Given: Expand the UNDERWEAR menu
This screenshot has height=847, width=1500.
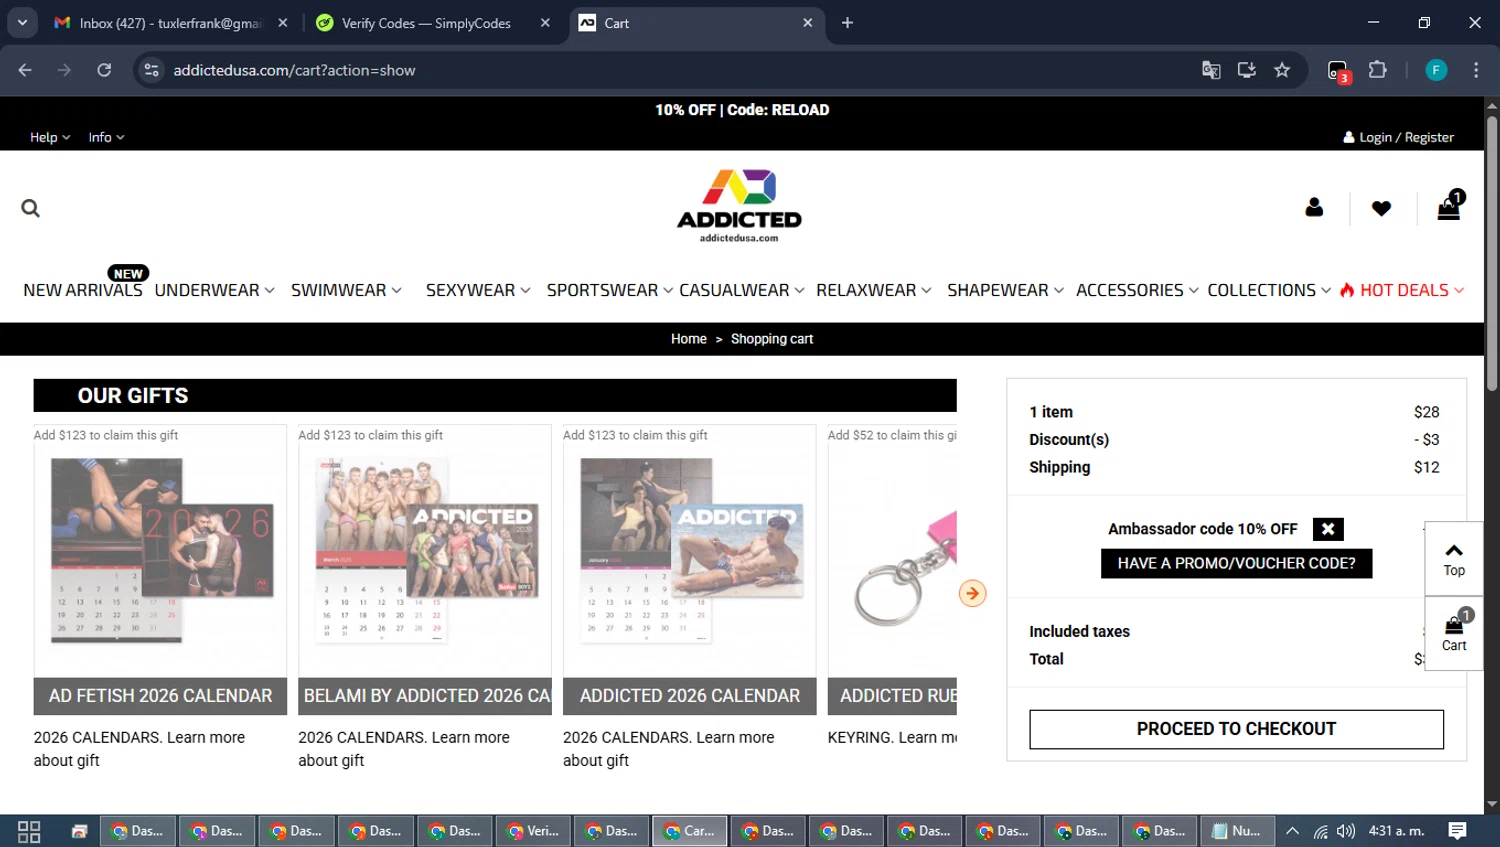Looking at the screenshot, I should [x=214, y=290].
